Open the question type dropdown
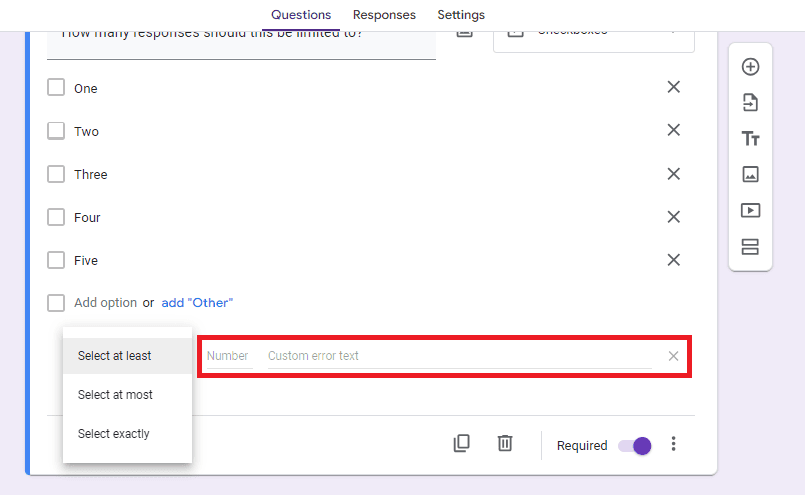The width and height of the screenshot is (805, 495). tap(593, 41)
